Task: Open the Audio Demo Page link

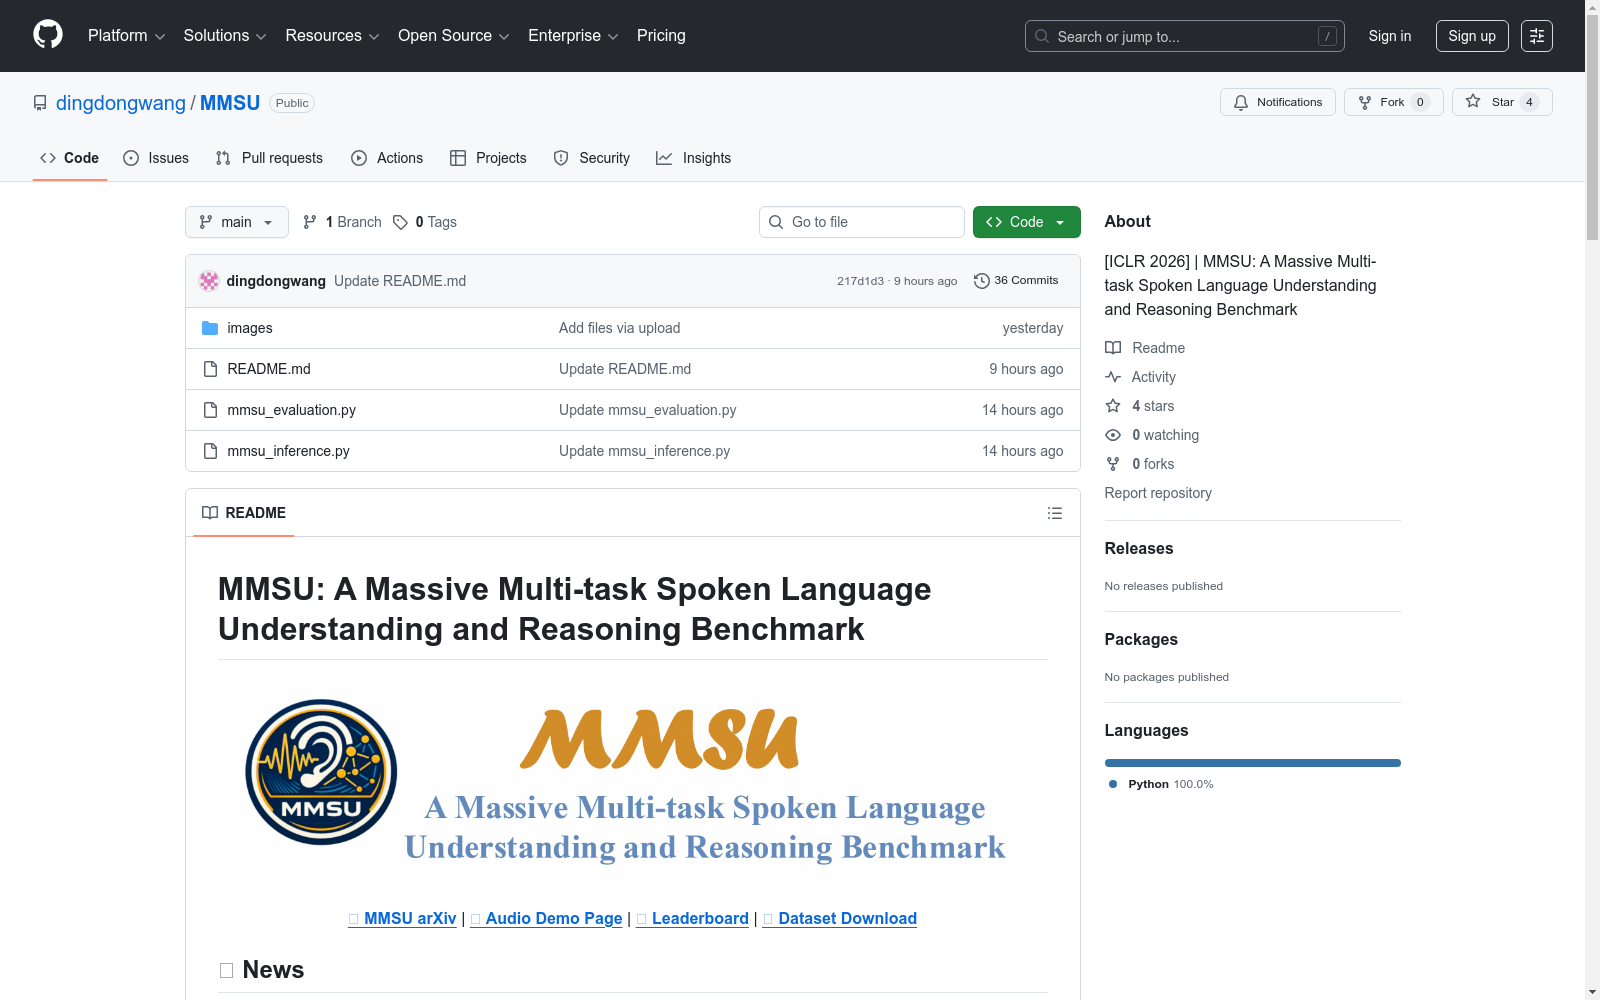Action: click(x=546, y=919)
